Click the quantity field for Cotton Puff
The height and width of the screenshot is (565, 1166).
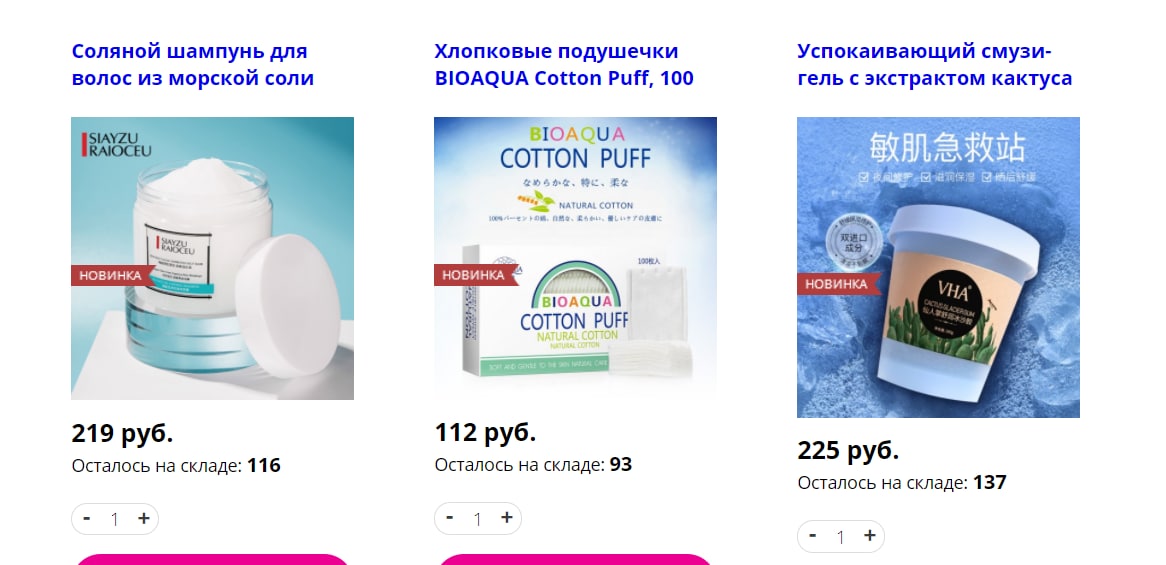(477, 519)
